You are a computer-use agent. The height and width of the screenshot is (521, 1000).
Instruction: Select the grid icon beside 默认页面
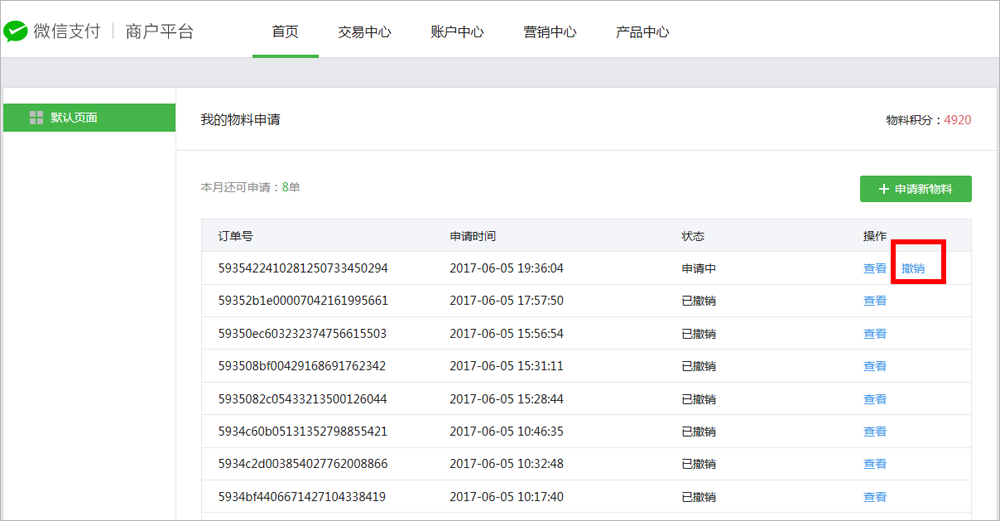(36, 117)
